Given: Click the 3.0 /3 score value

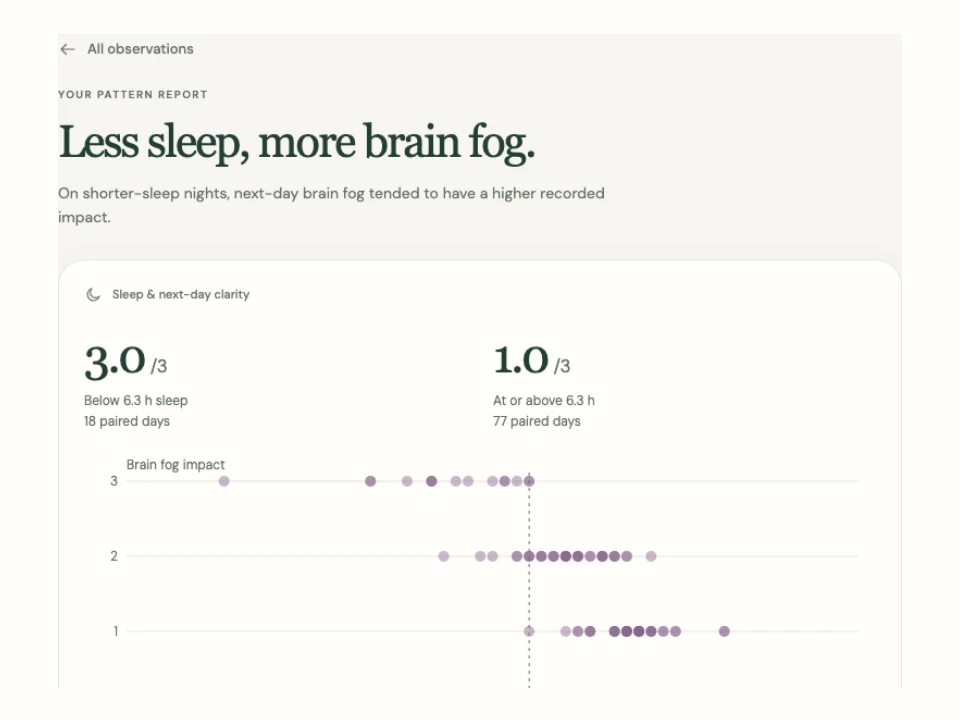Looking at the screenshot, I should click(x=126, y=362).
